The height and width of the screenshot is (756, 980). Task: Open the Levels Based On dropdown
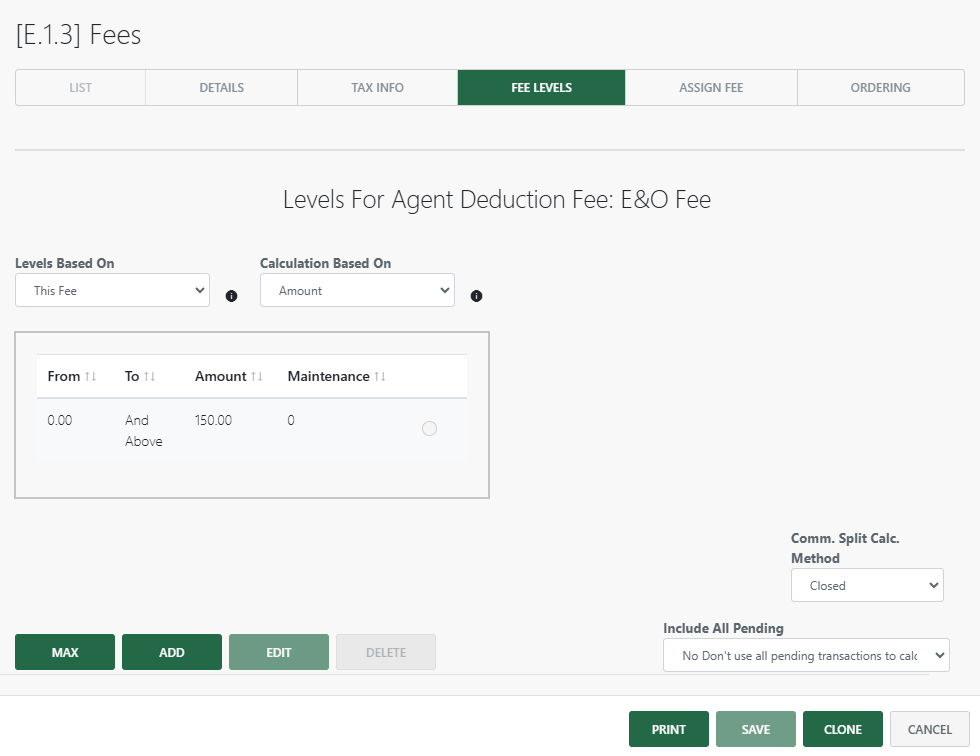(x=111, y=290)
